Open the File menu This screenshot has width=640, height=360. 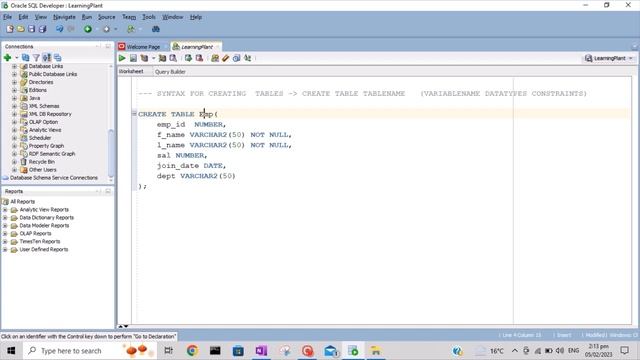(x=7, y=17)
